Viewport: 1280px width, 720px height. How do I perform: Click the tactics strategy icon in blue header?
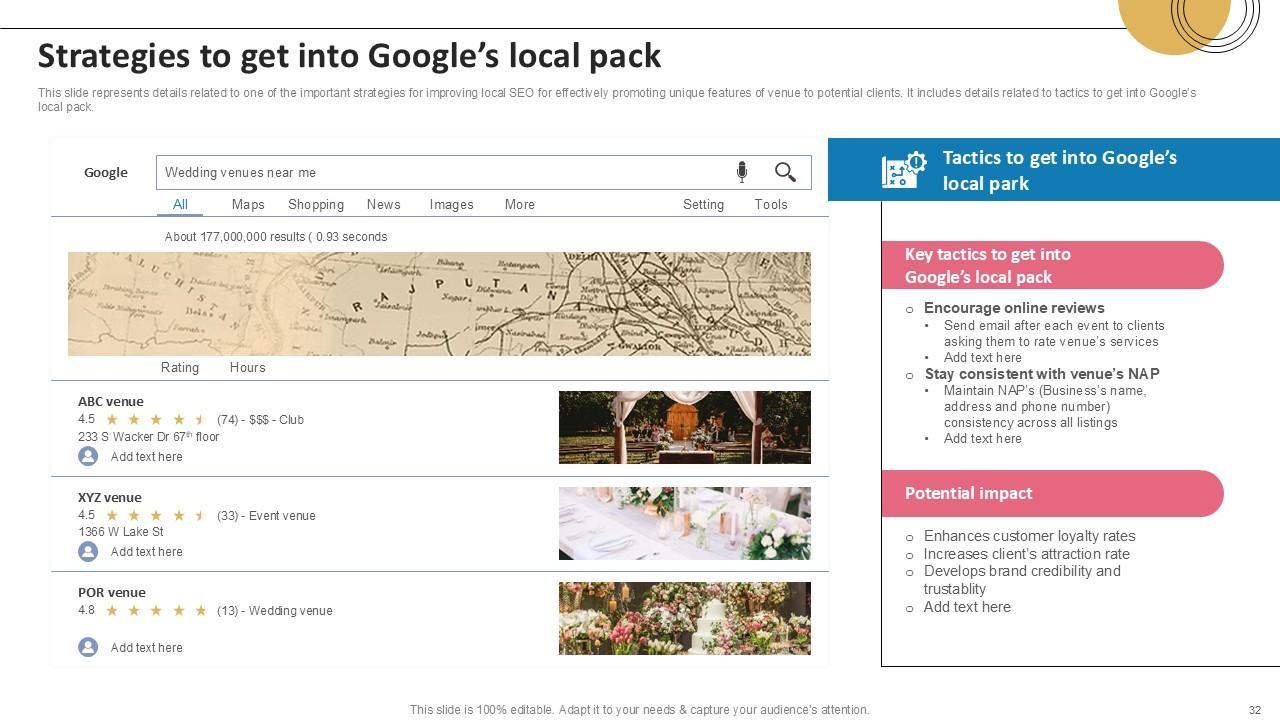coord(903,170)
